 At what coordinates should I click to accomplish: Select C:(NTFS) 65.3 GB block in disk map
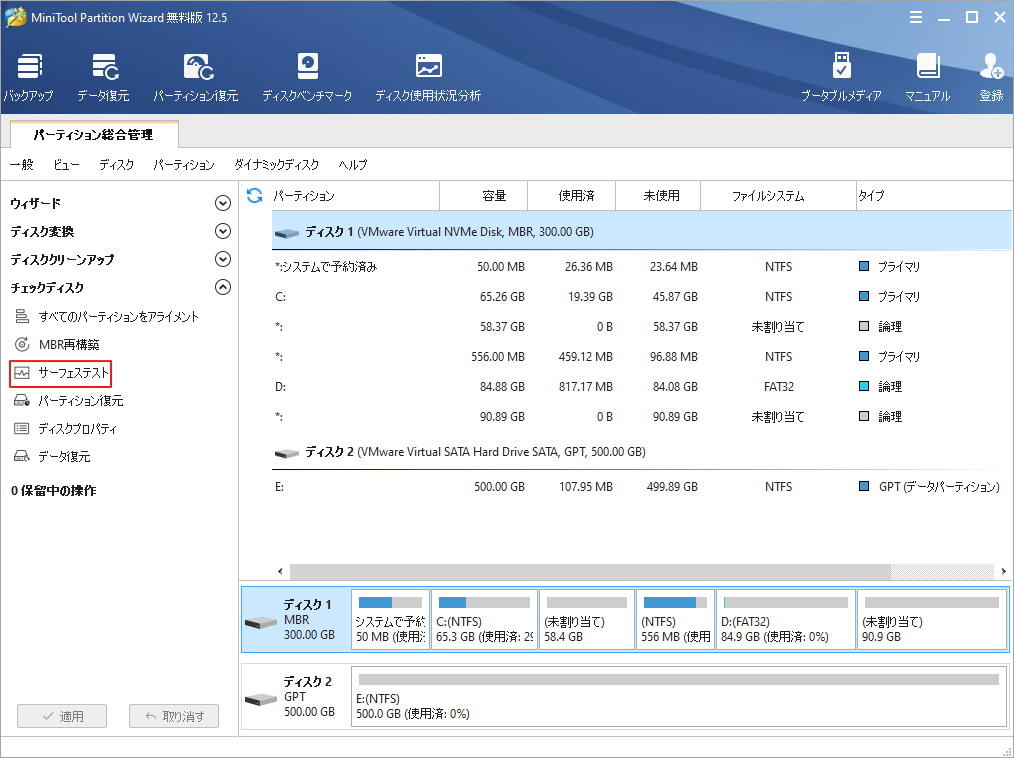(484, 620)
